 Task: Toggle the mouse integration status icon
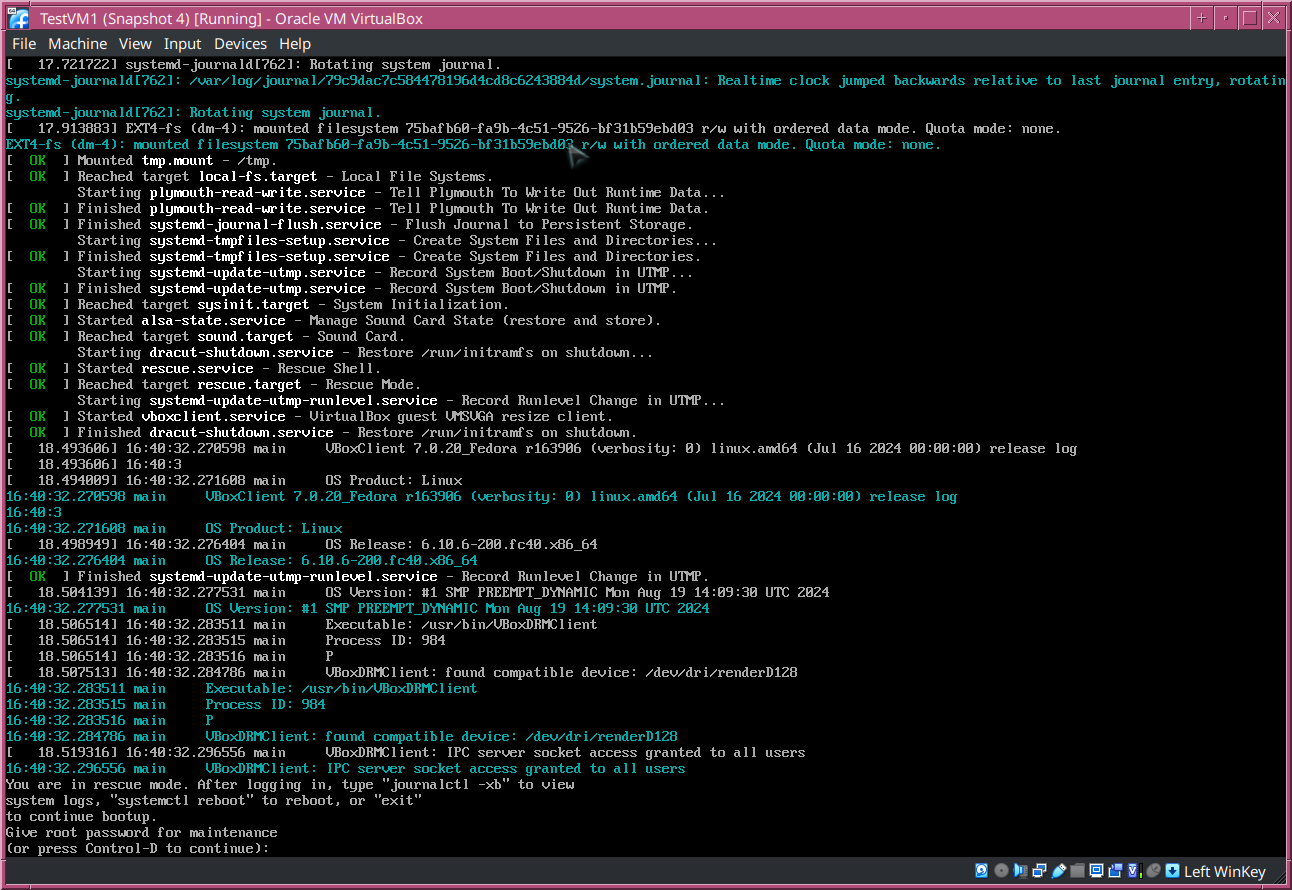click(1153, 871)
